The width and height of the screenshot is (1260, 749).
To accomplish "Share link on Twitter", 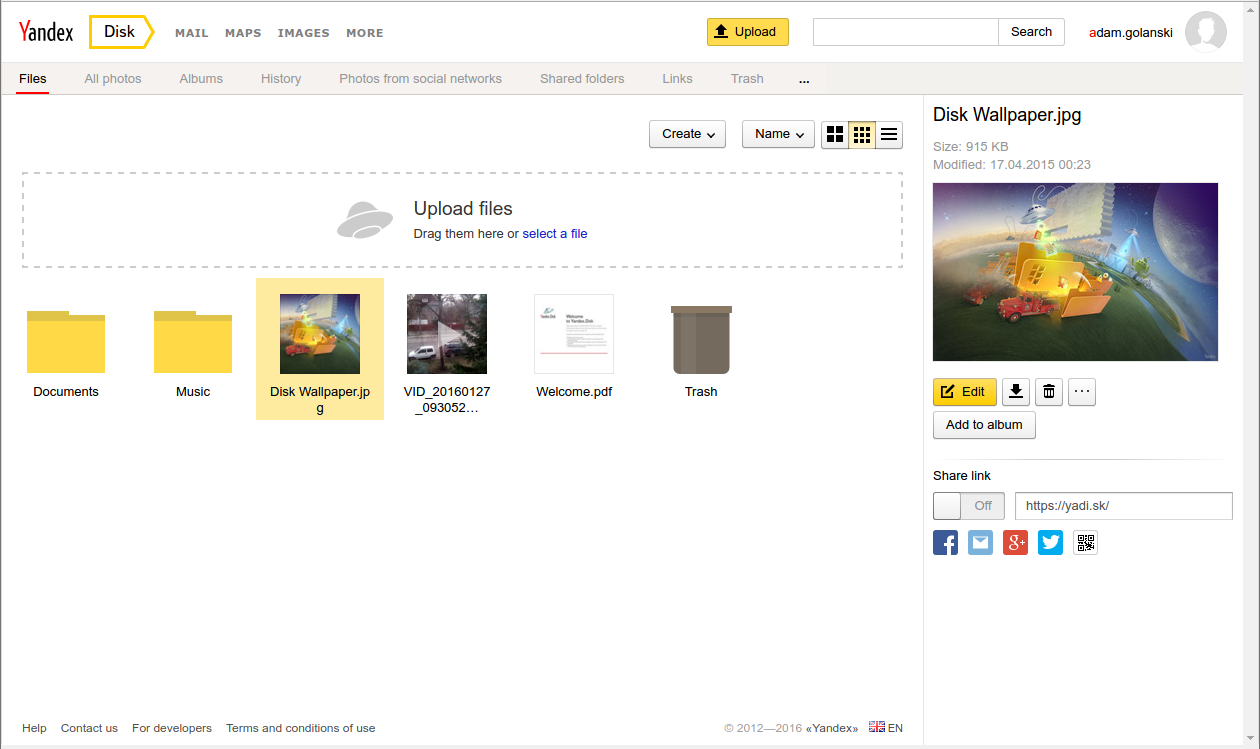I will tap(1050, 543).
